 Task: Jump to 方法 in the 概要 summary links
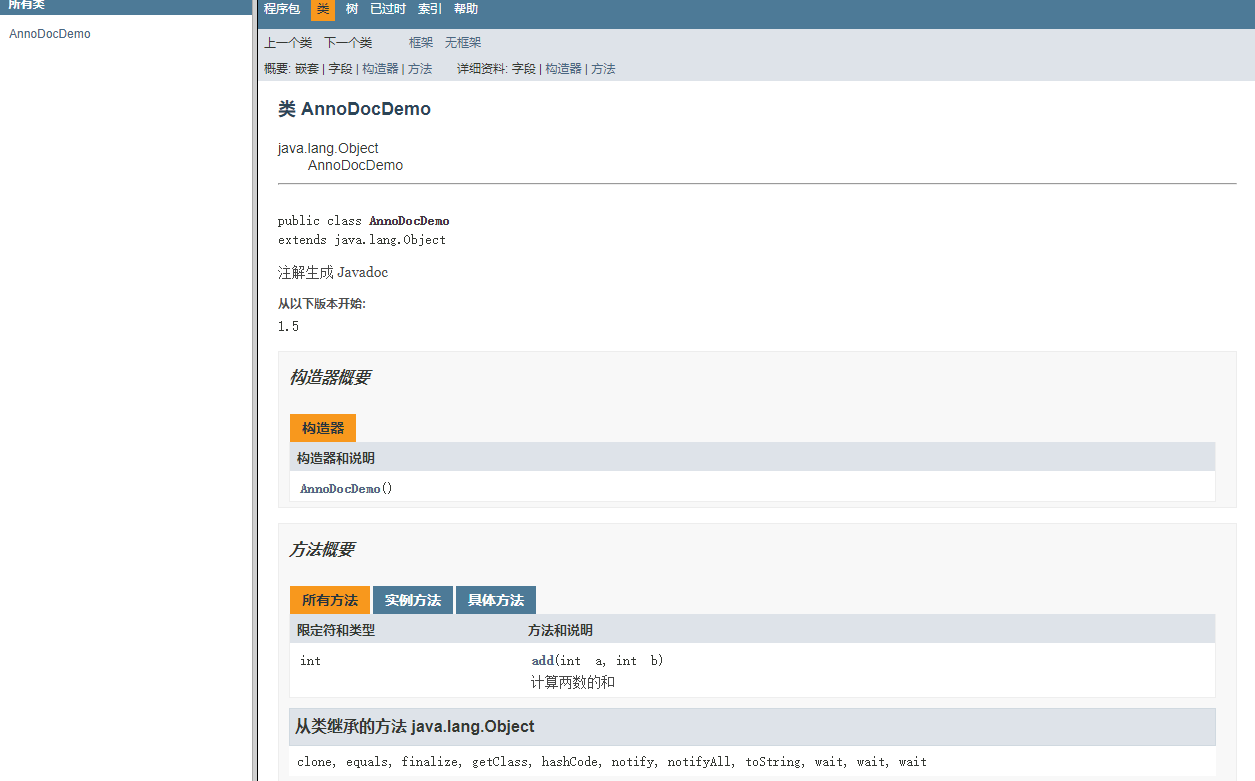[x=420, y=69]
